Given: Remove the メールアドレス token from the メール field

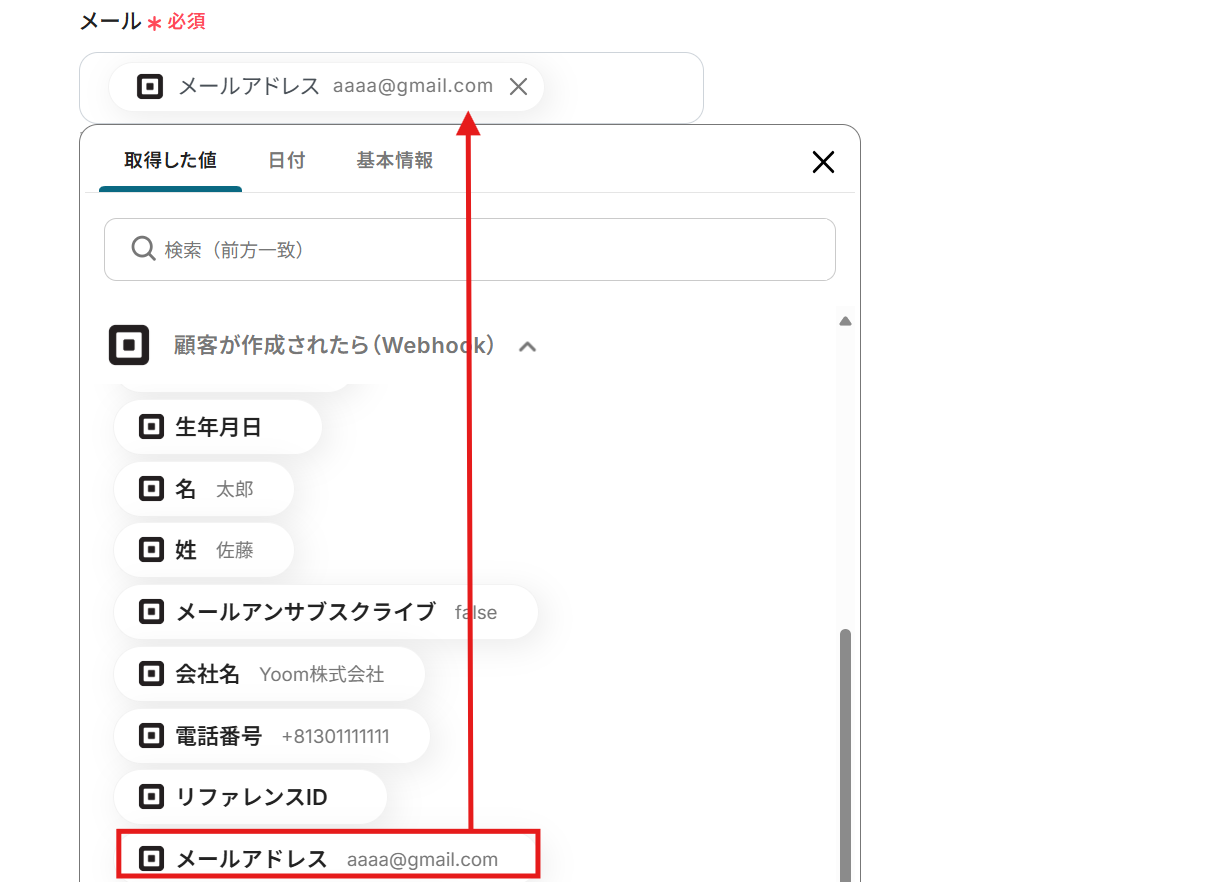Looking at the screenshot, I should 518,86.
